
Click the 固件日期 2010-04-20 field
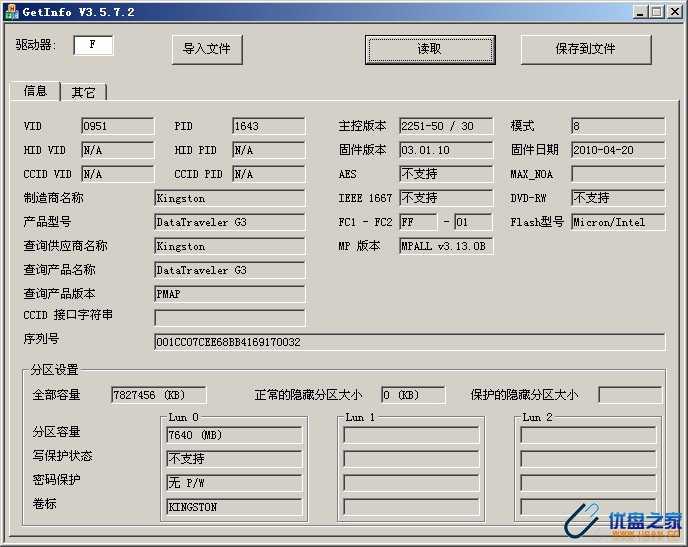point(618,150)
